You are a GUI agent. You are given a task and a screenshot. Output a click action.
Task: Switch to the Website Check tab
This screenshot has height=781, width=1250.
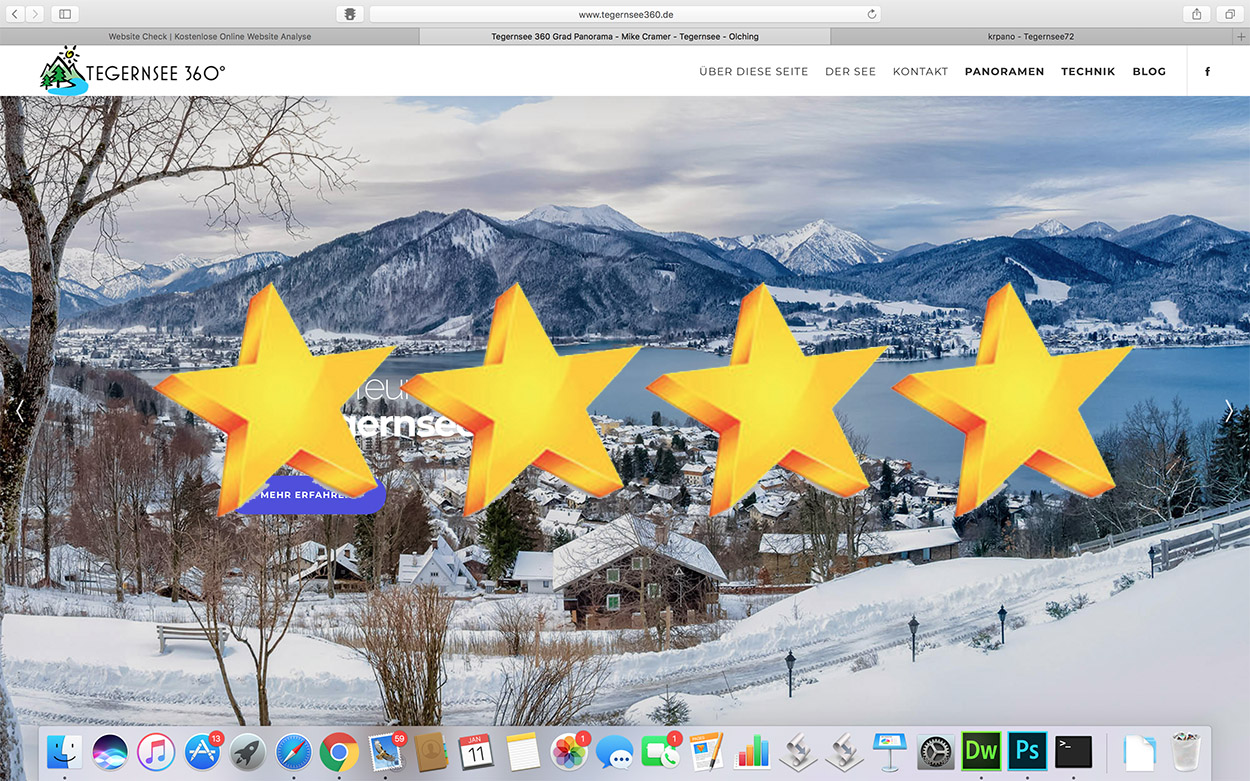(209, 37)
